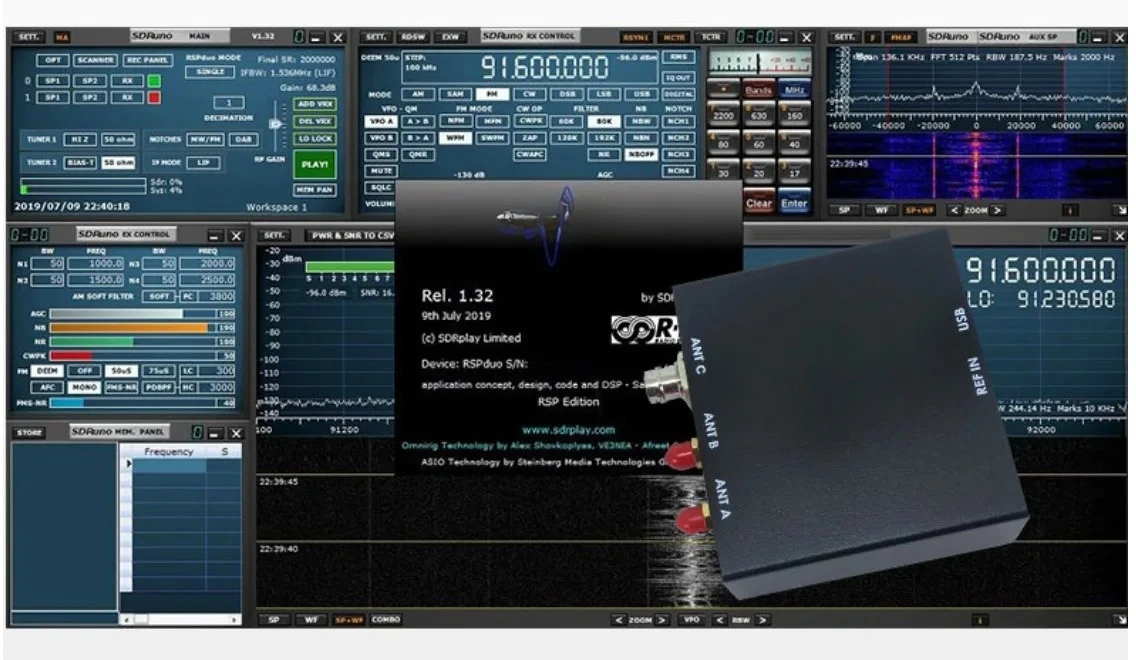The image size is (1136, 660).
Task: Open RSPduo mode SINGLE selector
Action: click(x=211, y=72)
